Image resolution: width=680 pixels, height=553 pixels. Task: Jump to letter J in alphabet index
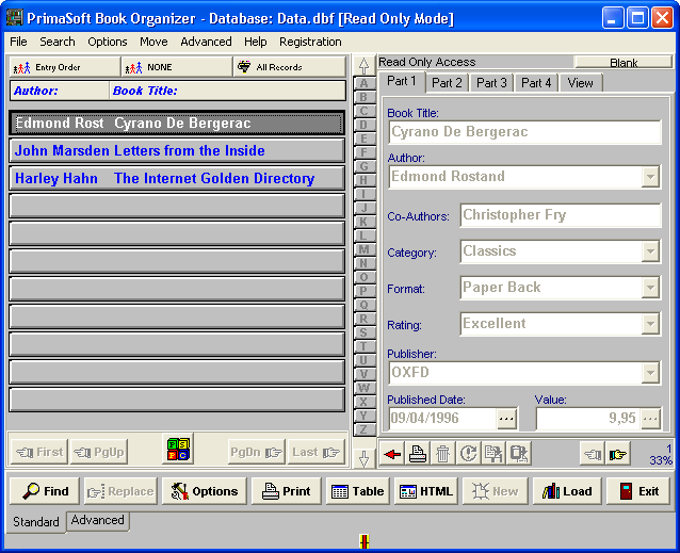(364, 208)
